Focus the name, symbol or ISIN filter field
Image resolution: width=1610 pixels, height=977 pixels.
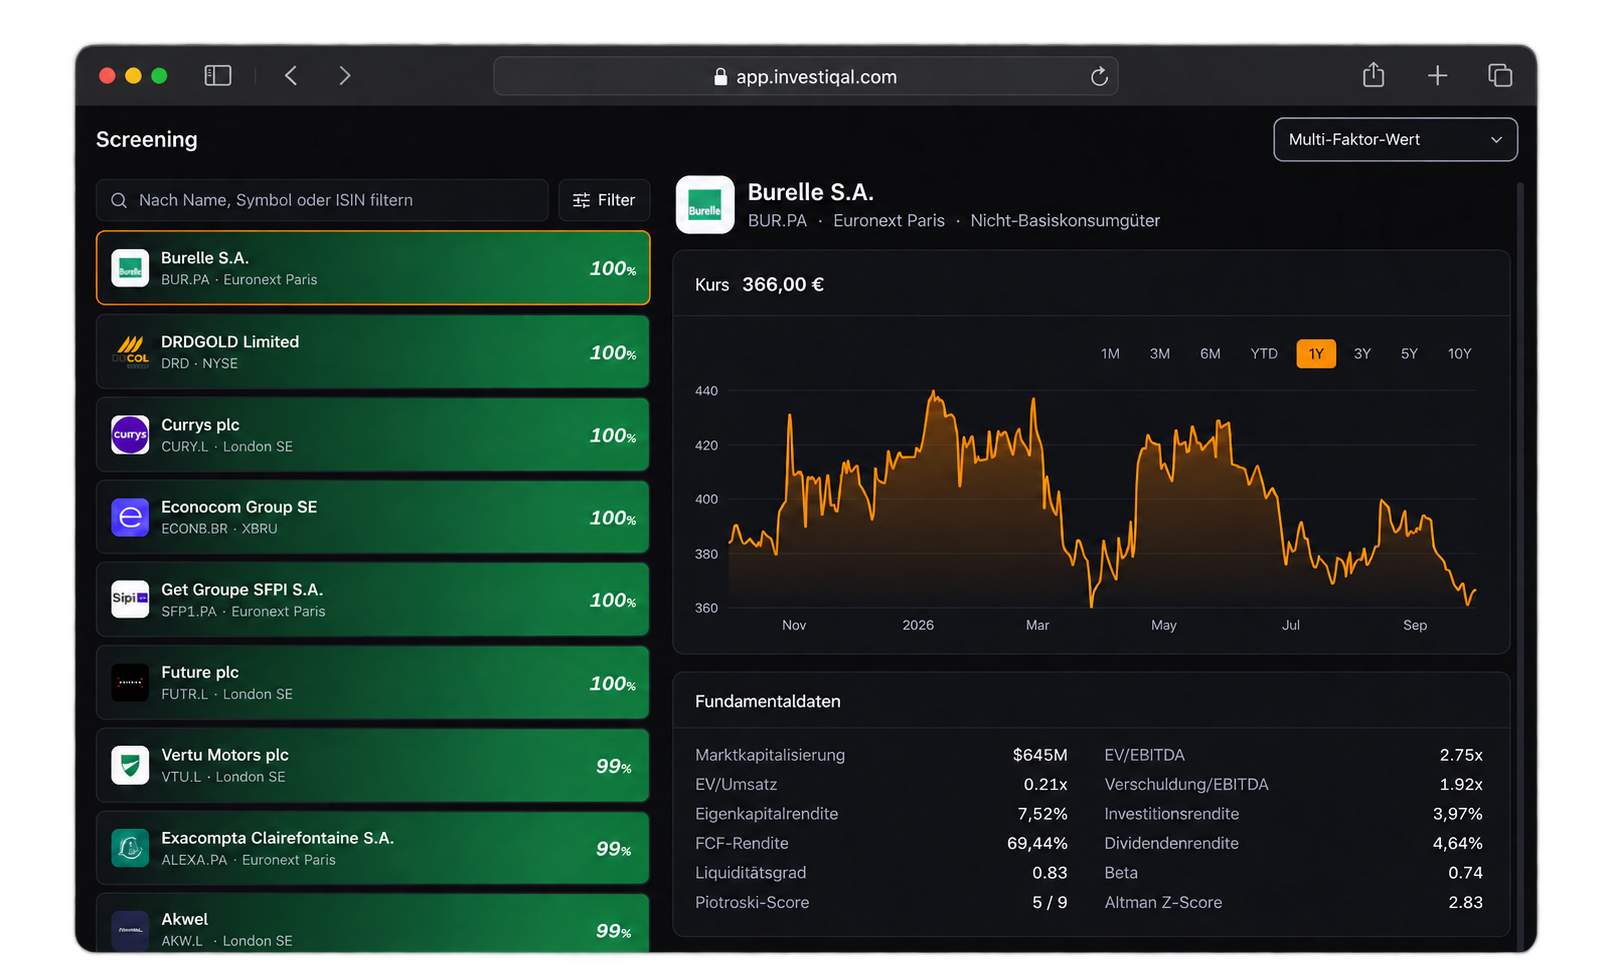(322, 200)
